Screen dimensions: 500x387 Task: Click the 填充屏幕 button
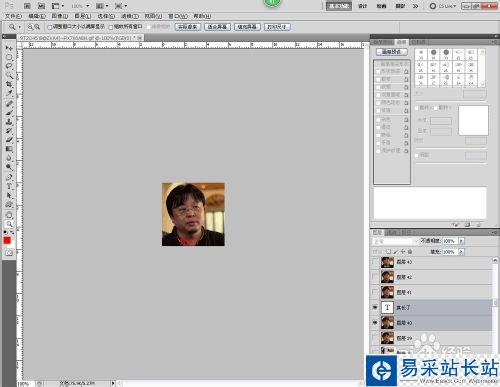pos(247,27)
